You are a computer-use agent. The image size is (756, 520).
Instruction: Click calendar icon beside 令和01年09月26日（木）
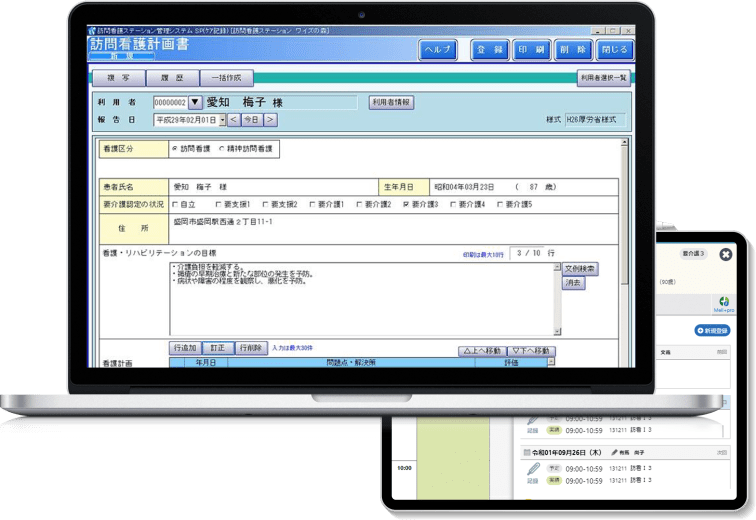click(527, 453)
